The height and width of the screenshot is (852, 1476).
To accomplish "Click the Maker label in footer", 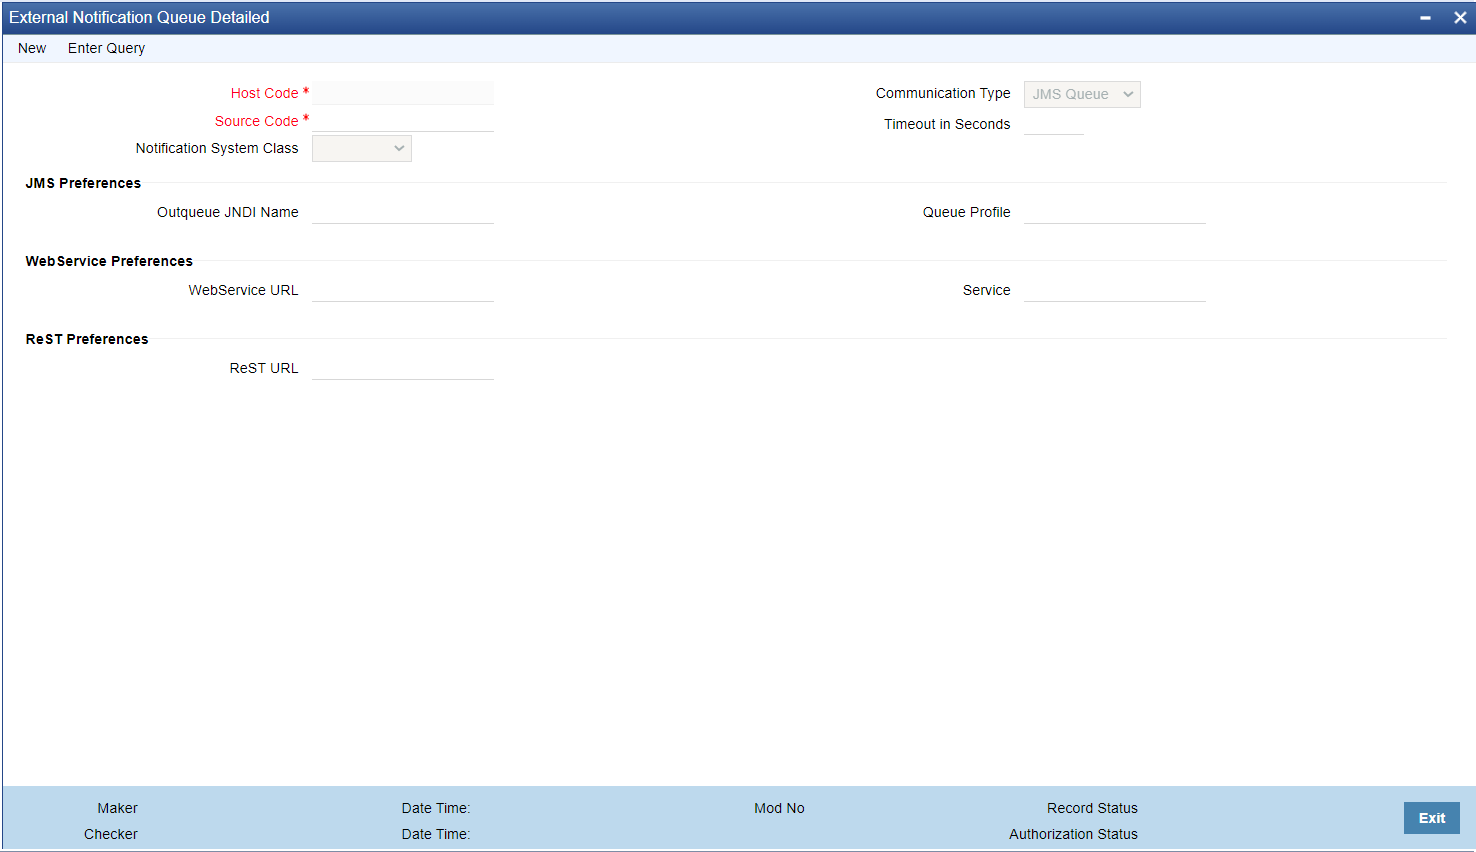I will [x=117, y=808].
